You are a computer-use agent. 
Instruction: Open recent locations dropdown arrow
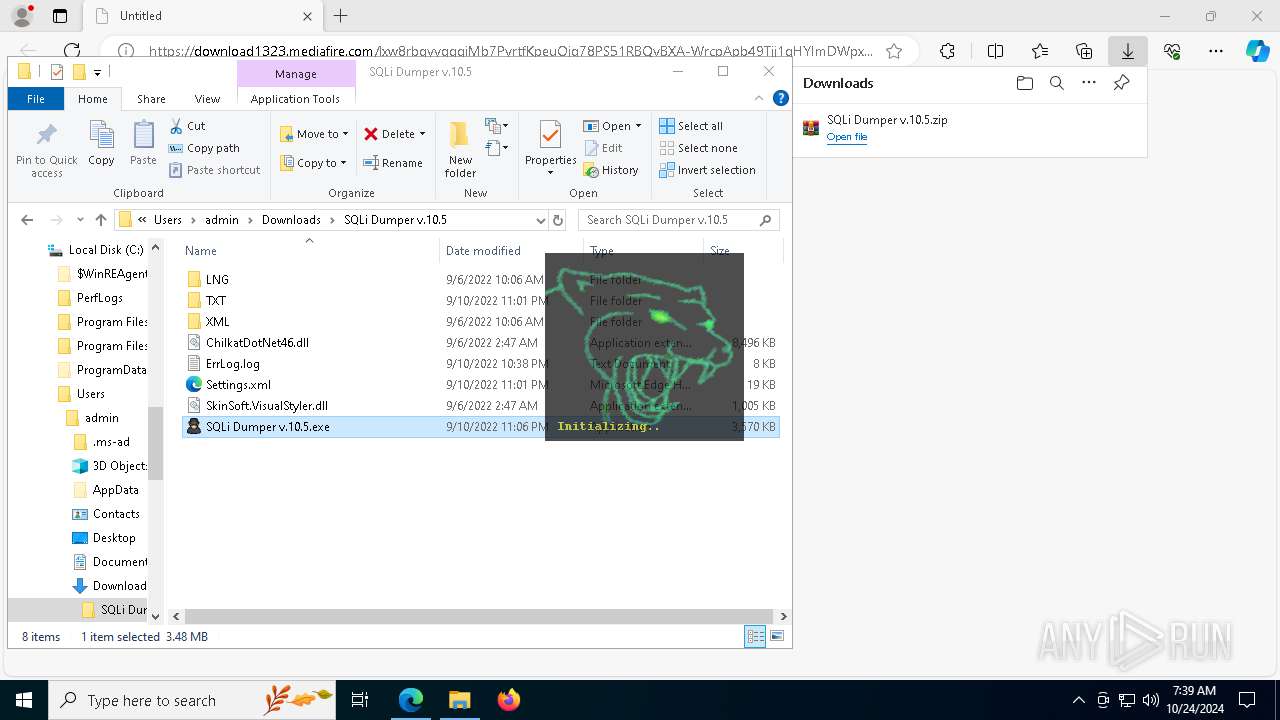(81, 220)
